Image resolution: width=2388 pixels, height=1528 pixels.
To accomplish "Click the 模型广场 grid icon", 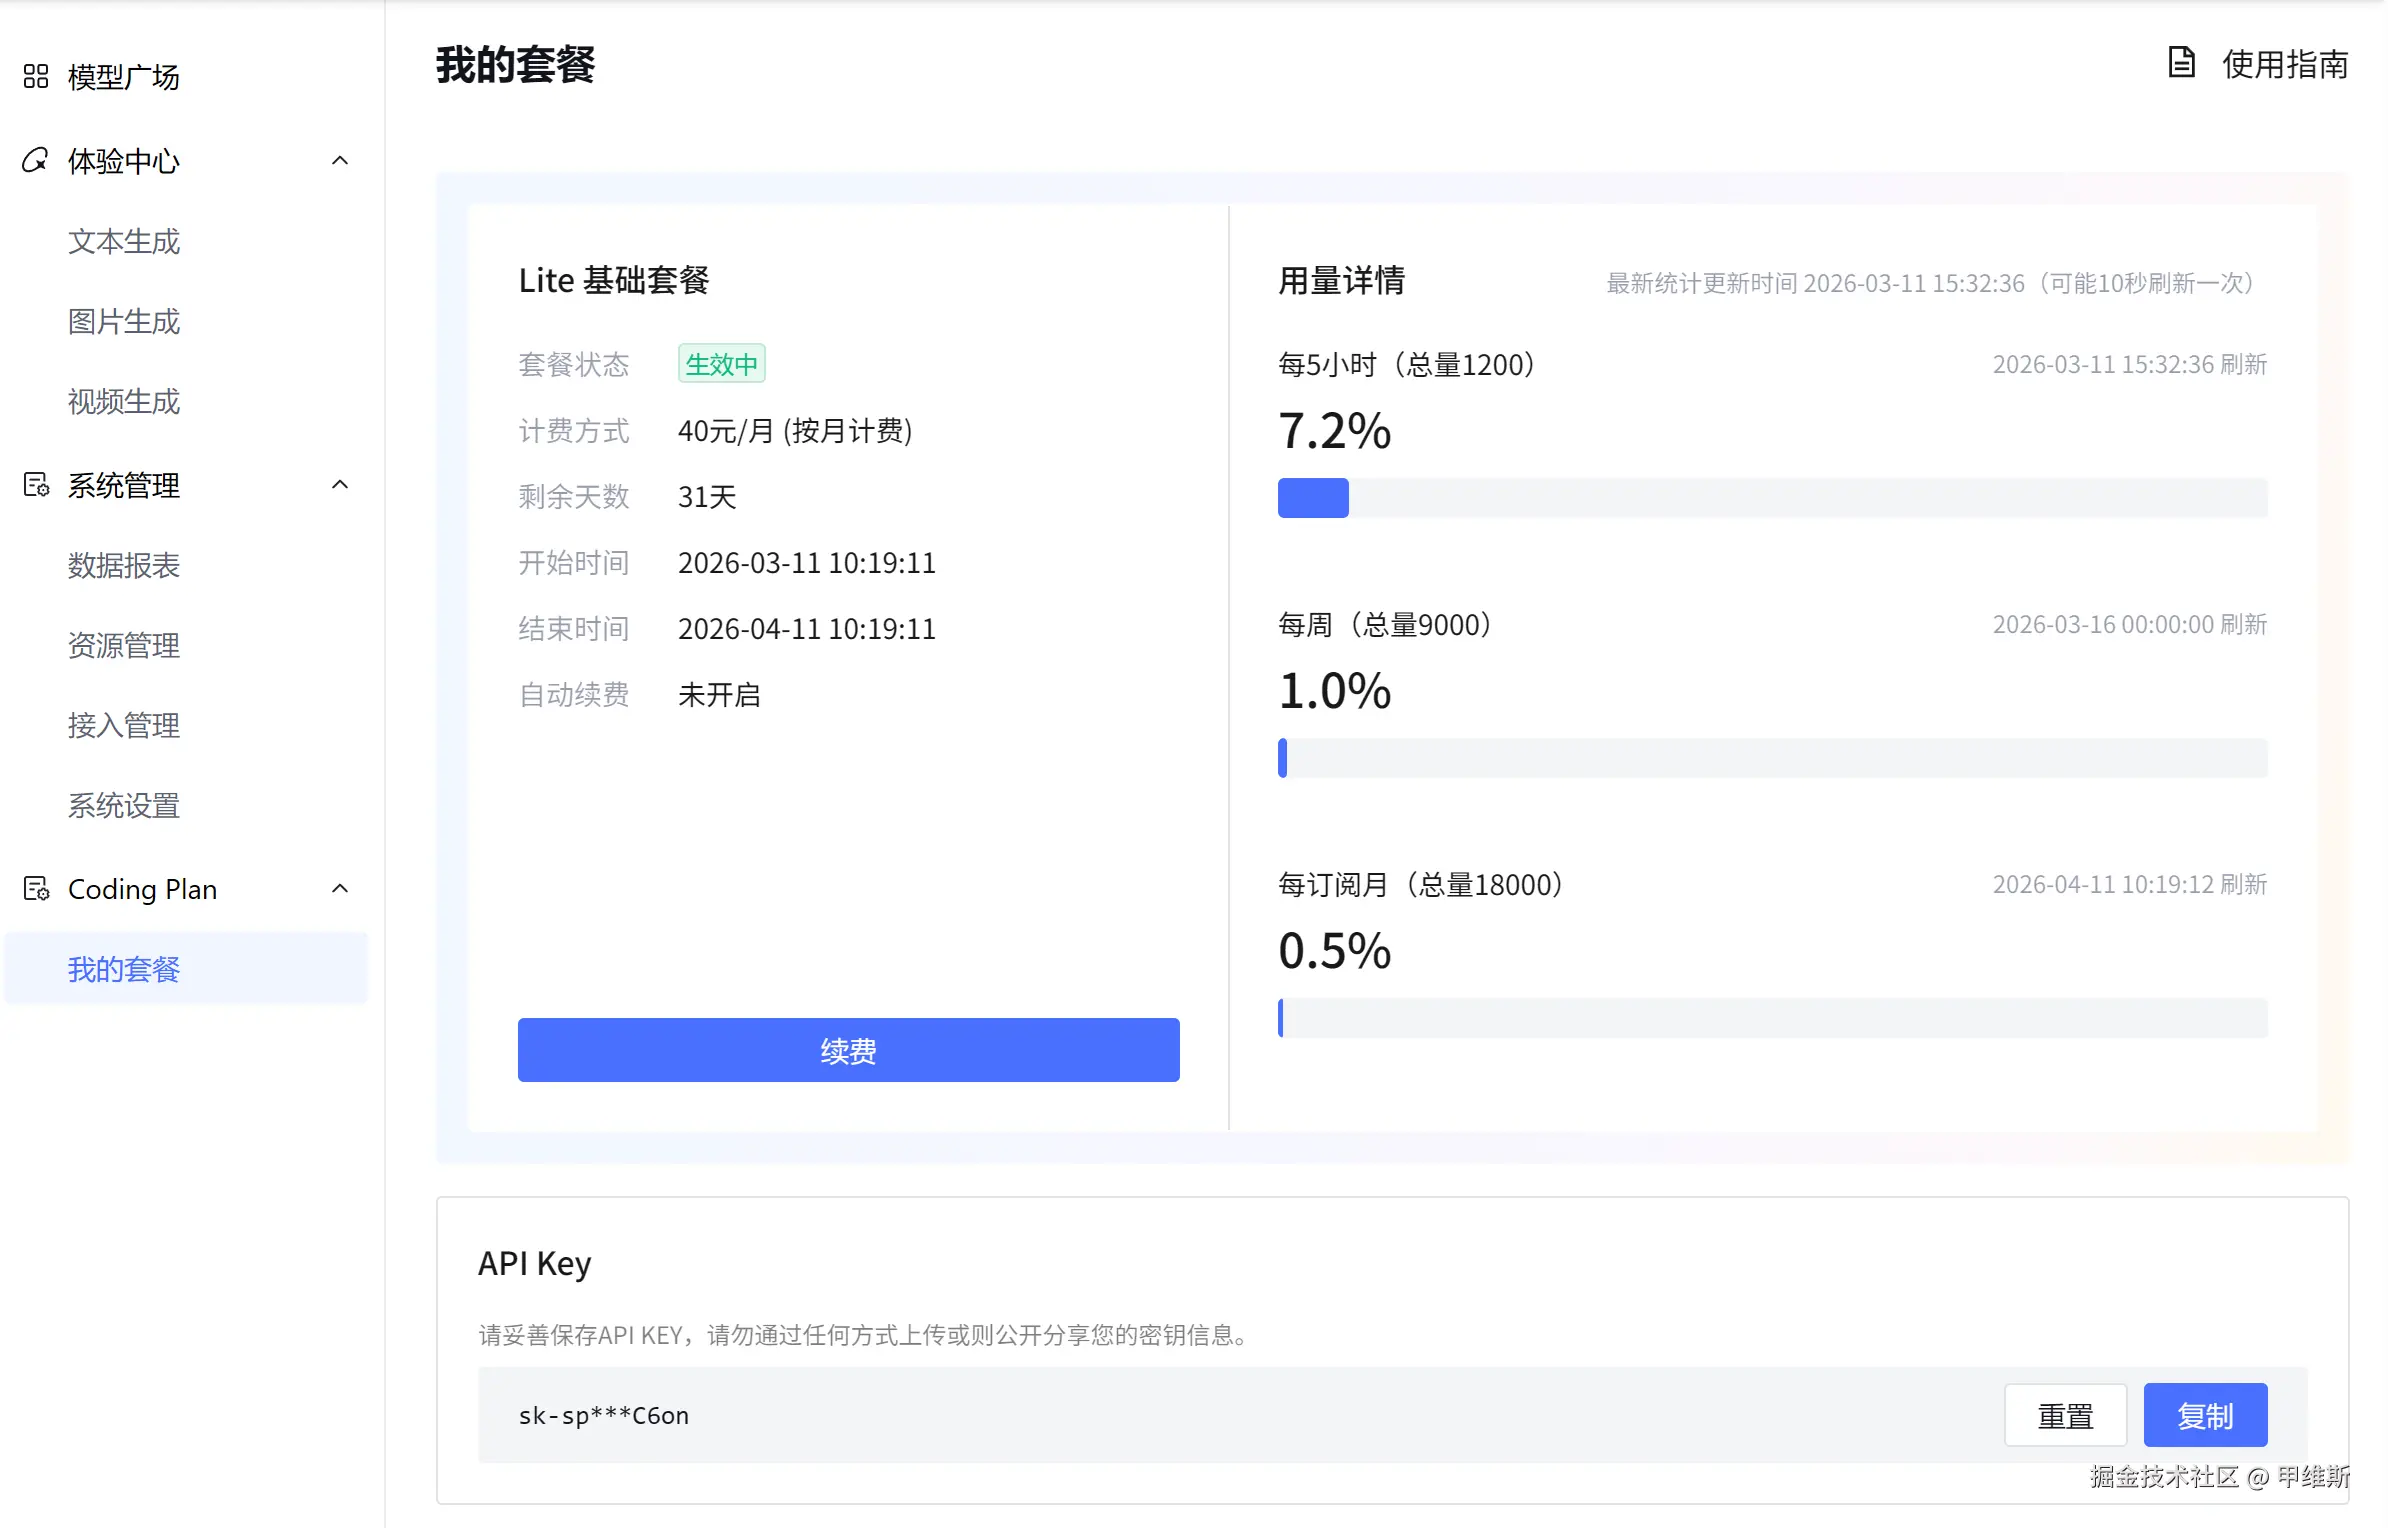I will [x=36, y=77].
